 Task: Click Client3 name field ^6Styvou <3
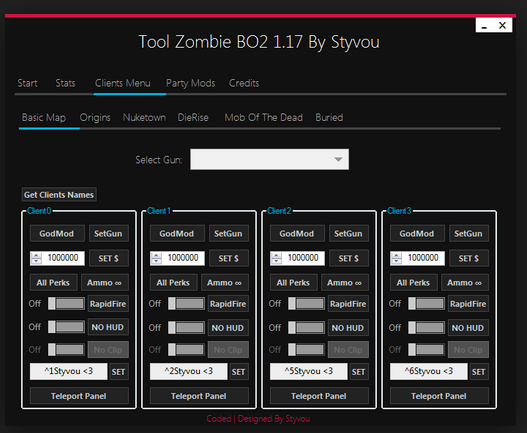[x=429, y=371]
